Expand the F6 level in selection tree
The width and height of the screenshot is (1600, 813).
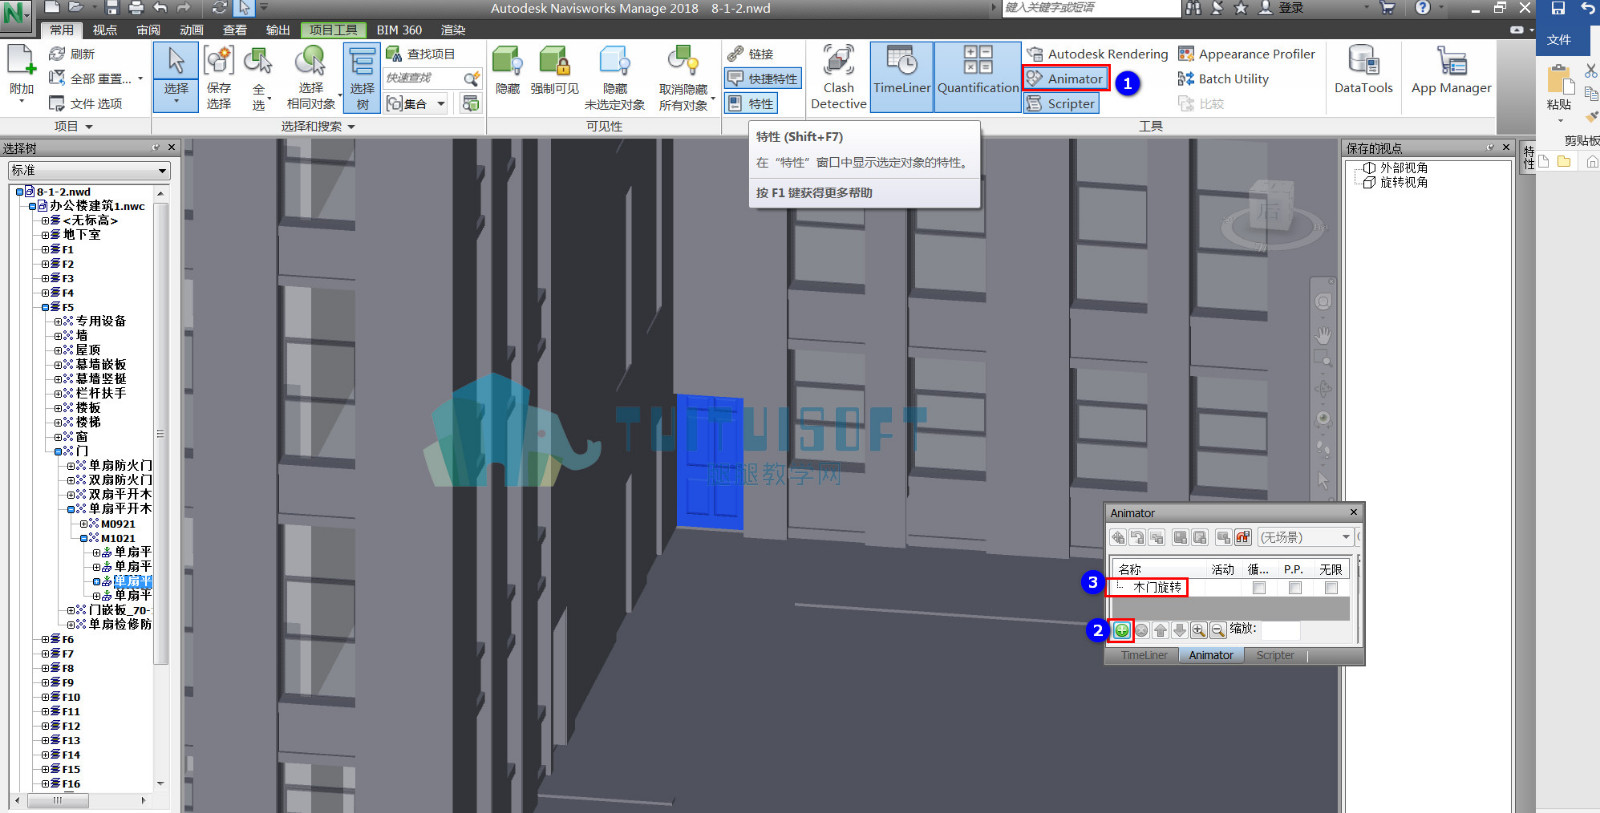coord(45,639)
